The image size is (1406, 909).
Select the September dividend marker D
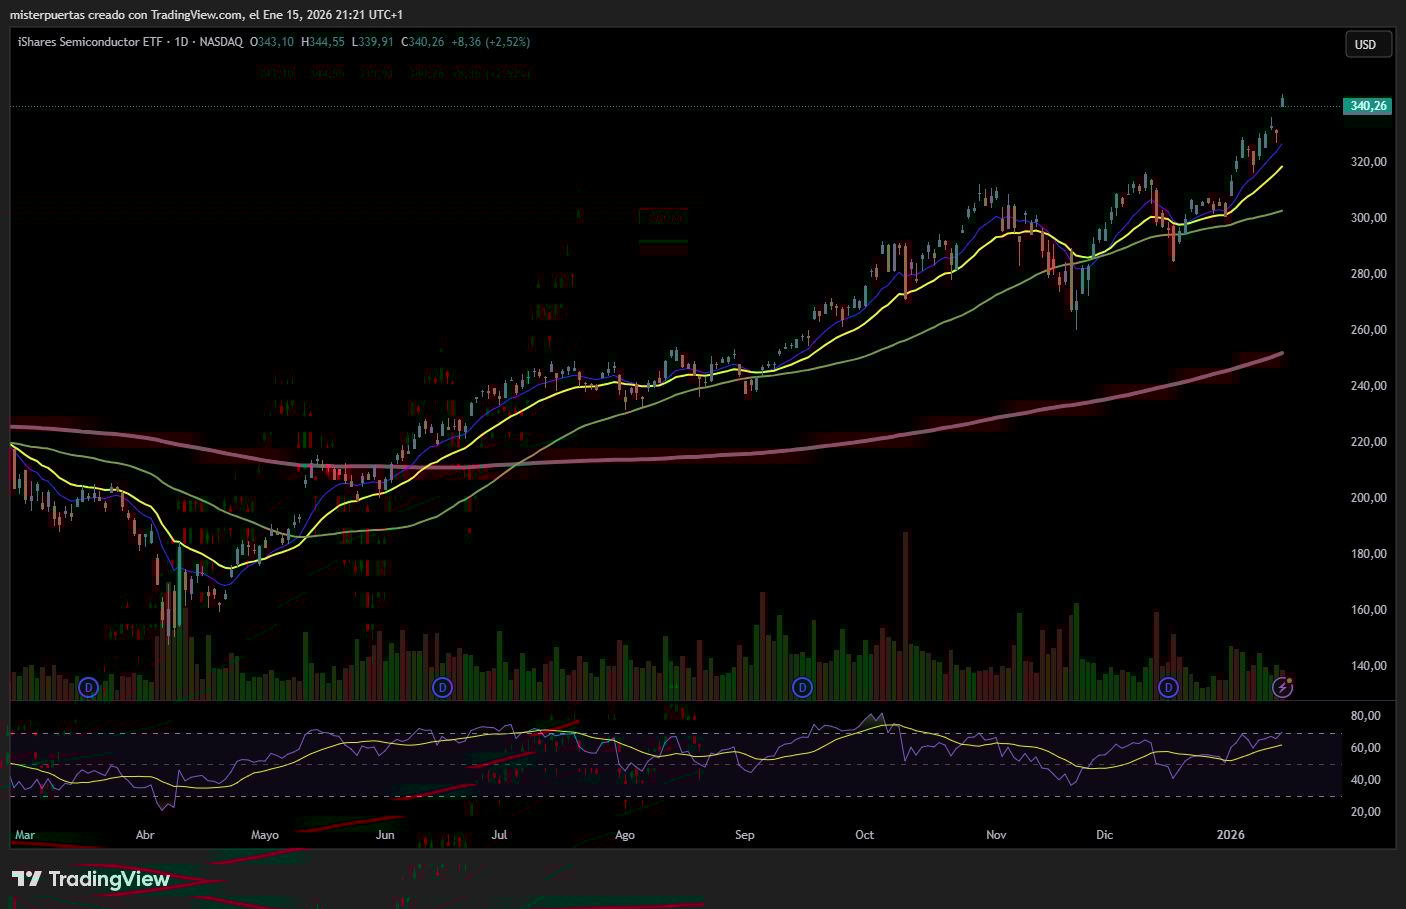(x=802, y=687)
